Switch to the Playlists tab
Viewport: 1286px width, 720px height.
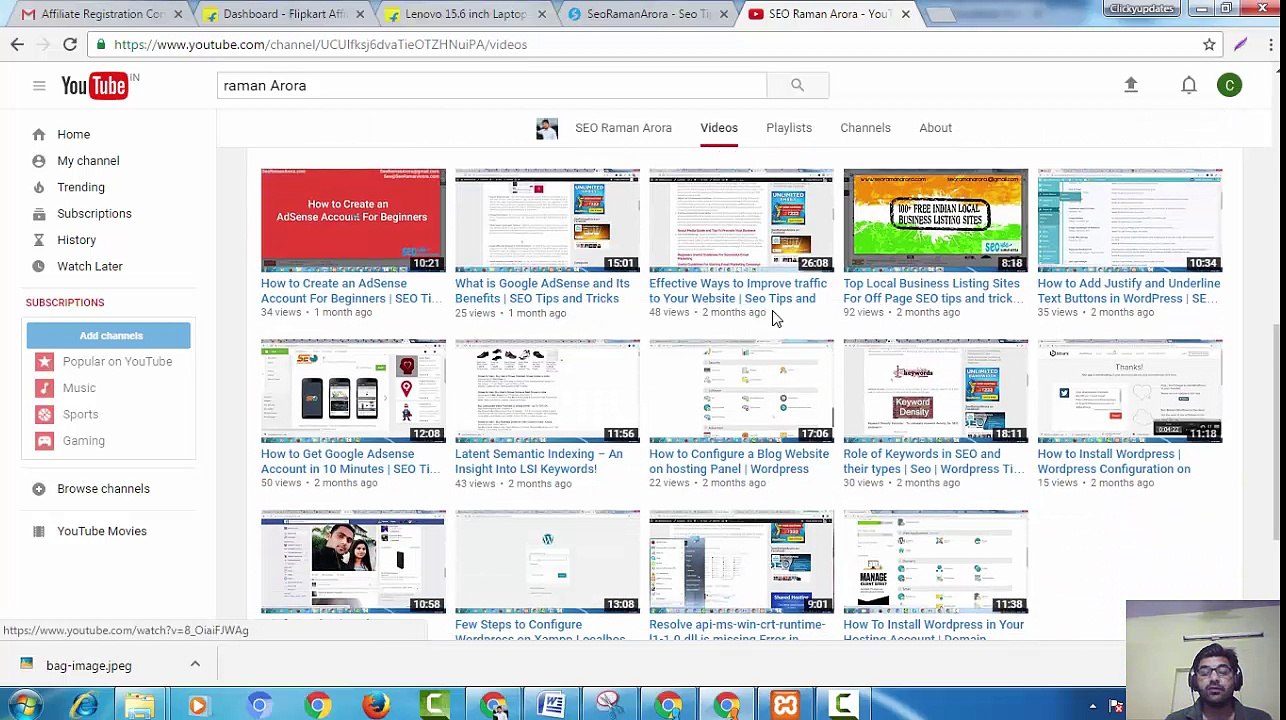point(789,128)
